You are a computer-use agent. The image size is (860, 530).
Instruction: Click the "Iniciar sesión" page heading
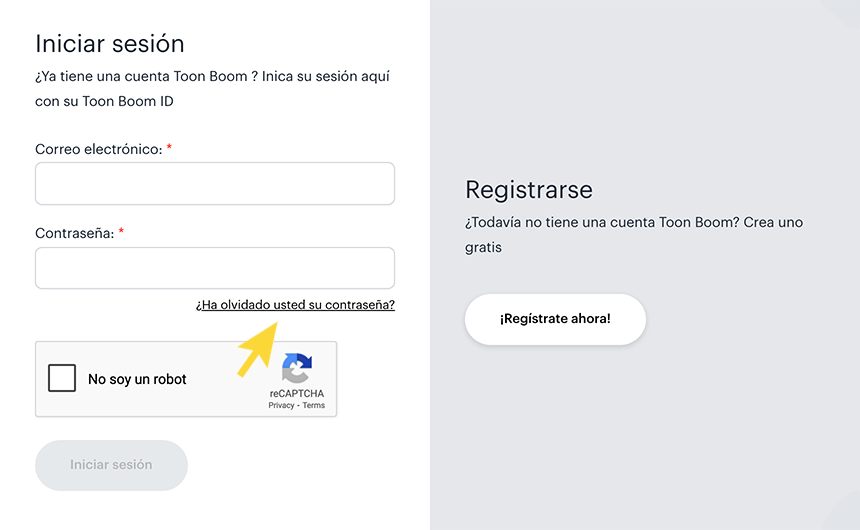110,44
